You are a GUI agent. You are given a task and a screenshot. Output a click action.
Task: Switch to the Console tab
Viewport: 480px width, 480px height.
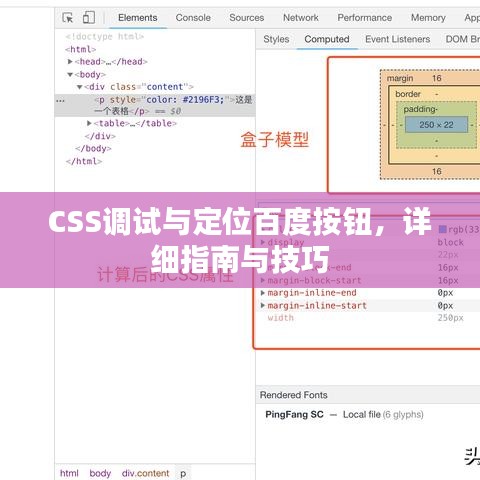pyautogui.click(x=193, y=18)
